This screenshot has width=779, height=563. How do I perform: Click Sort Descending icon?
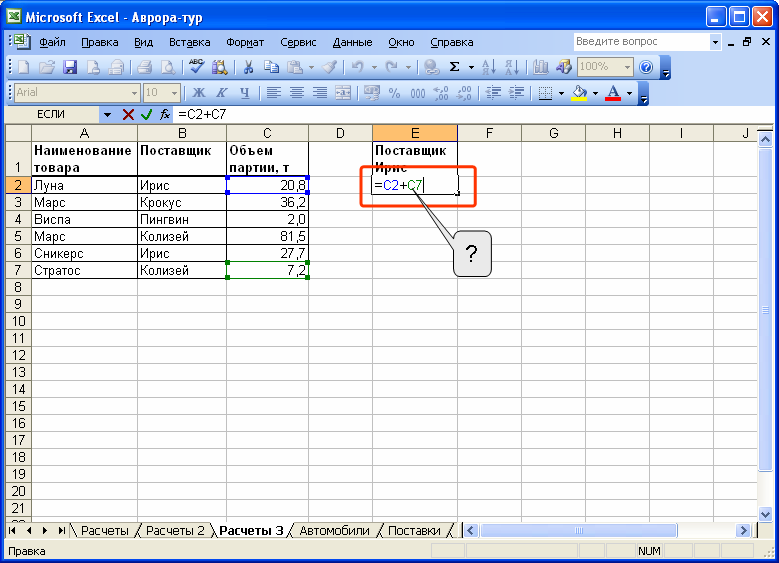(512, 67)
